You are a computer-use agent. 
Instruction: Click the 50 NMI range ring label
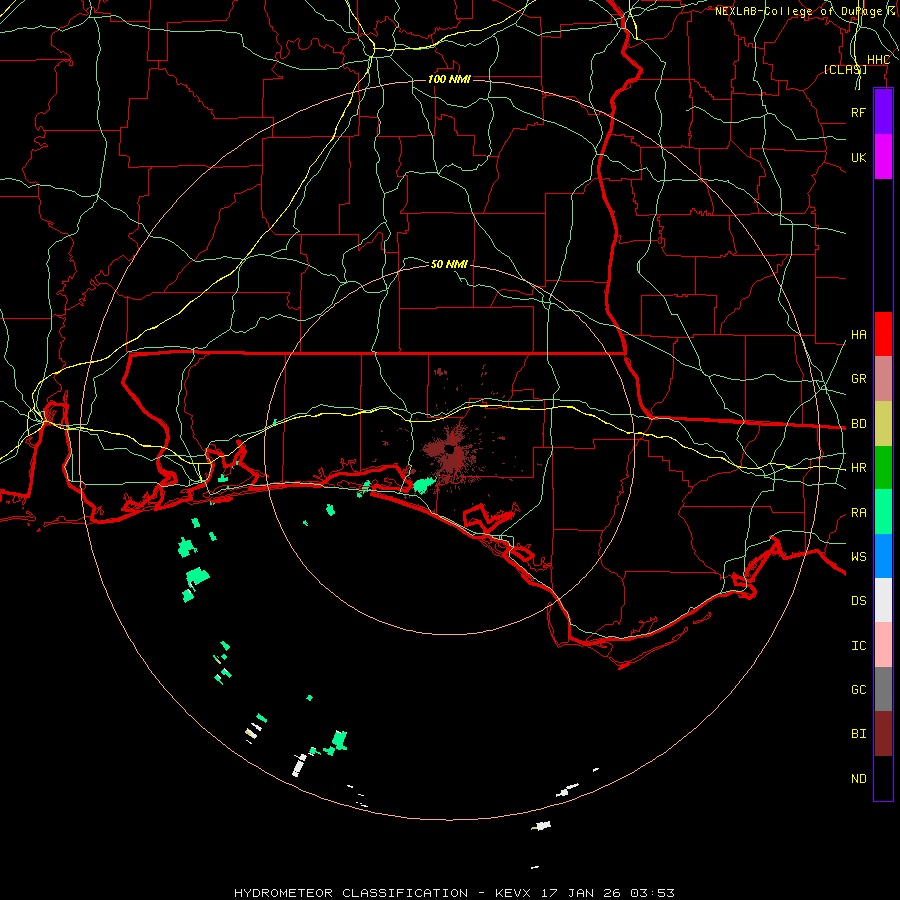click(449, 264)
